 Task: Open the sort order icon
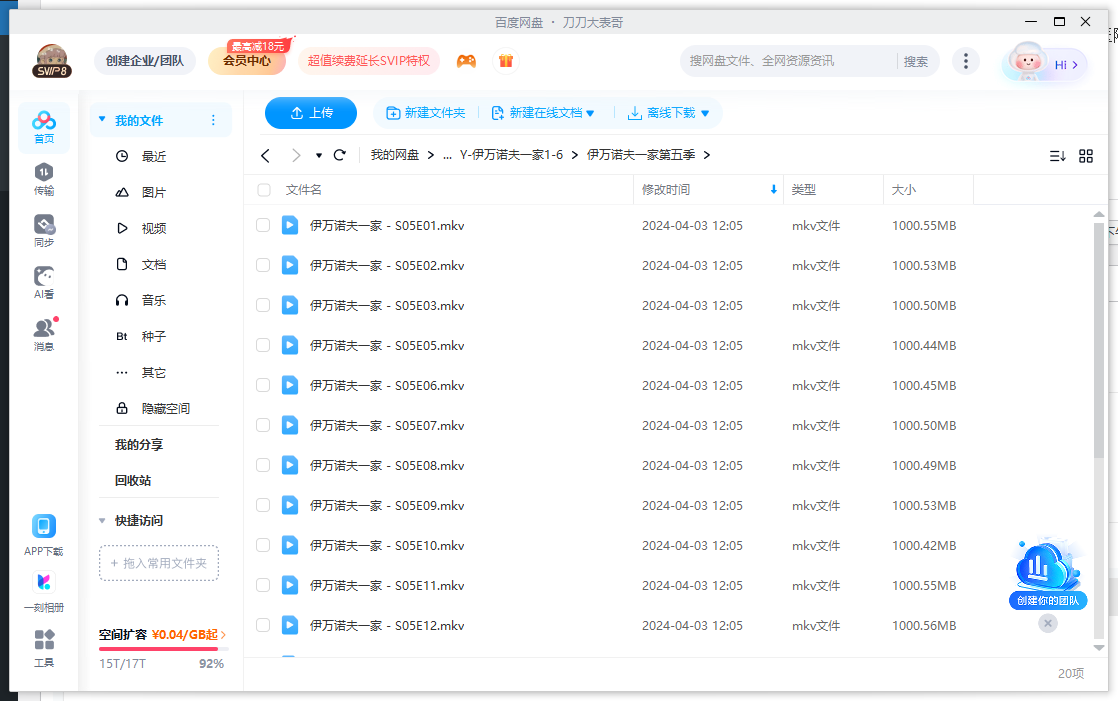(x=1057, y=156)
